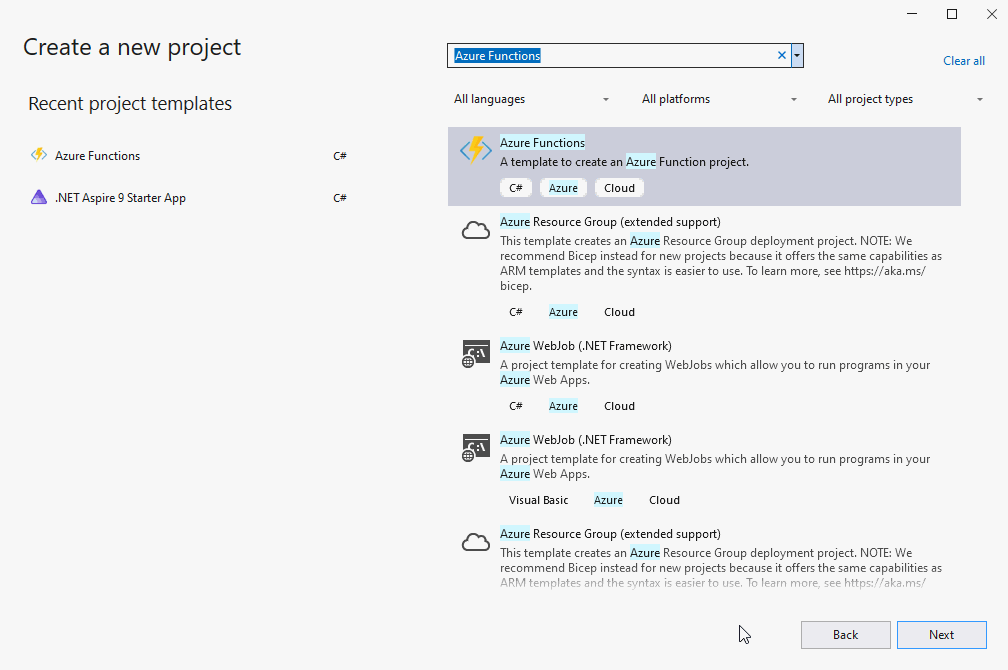Open the All platforms dropdown
Screen dimensions: 1008x670
(x=717, y=99)
